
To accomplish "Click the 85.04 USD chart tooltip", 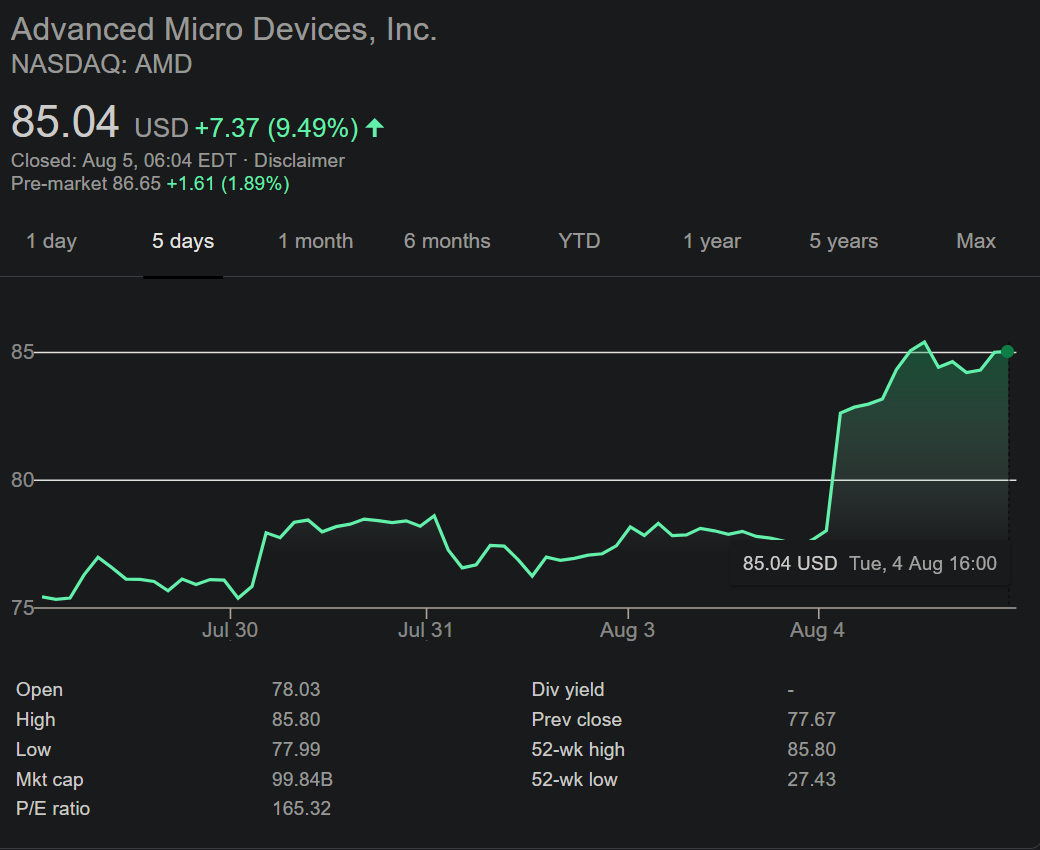I will click(869, 563).
